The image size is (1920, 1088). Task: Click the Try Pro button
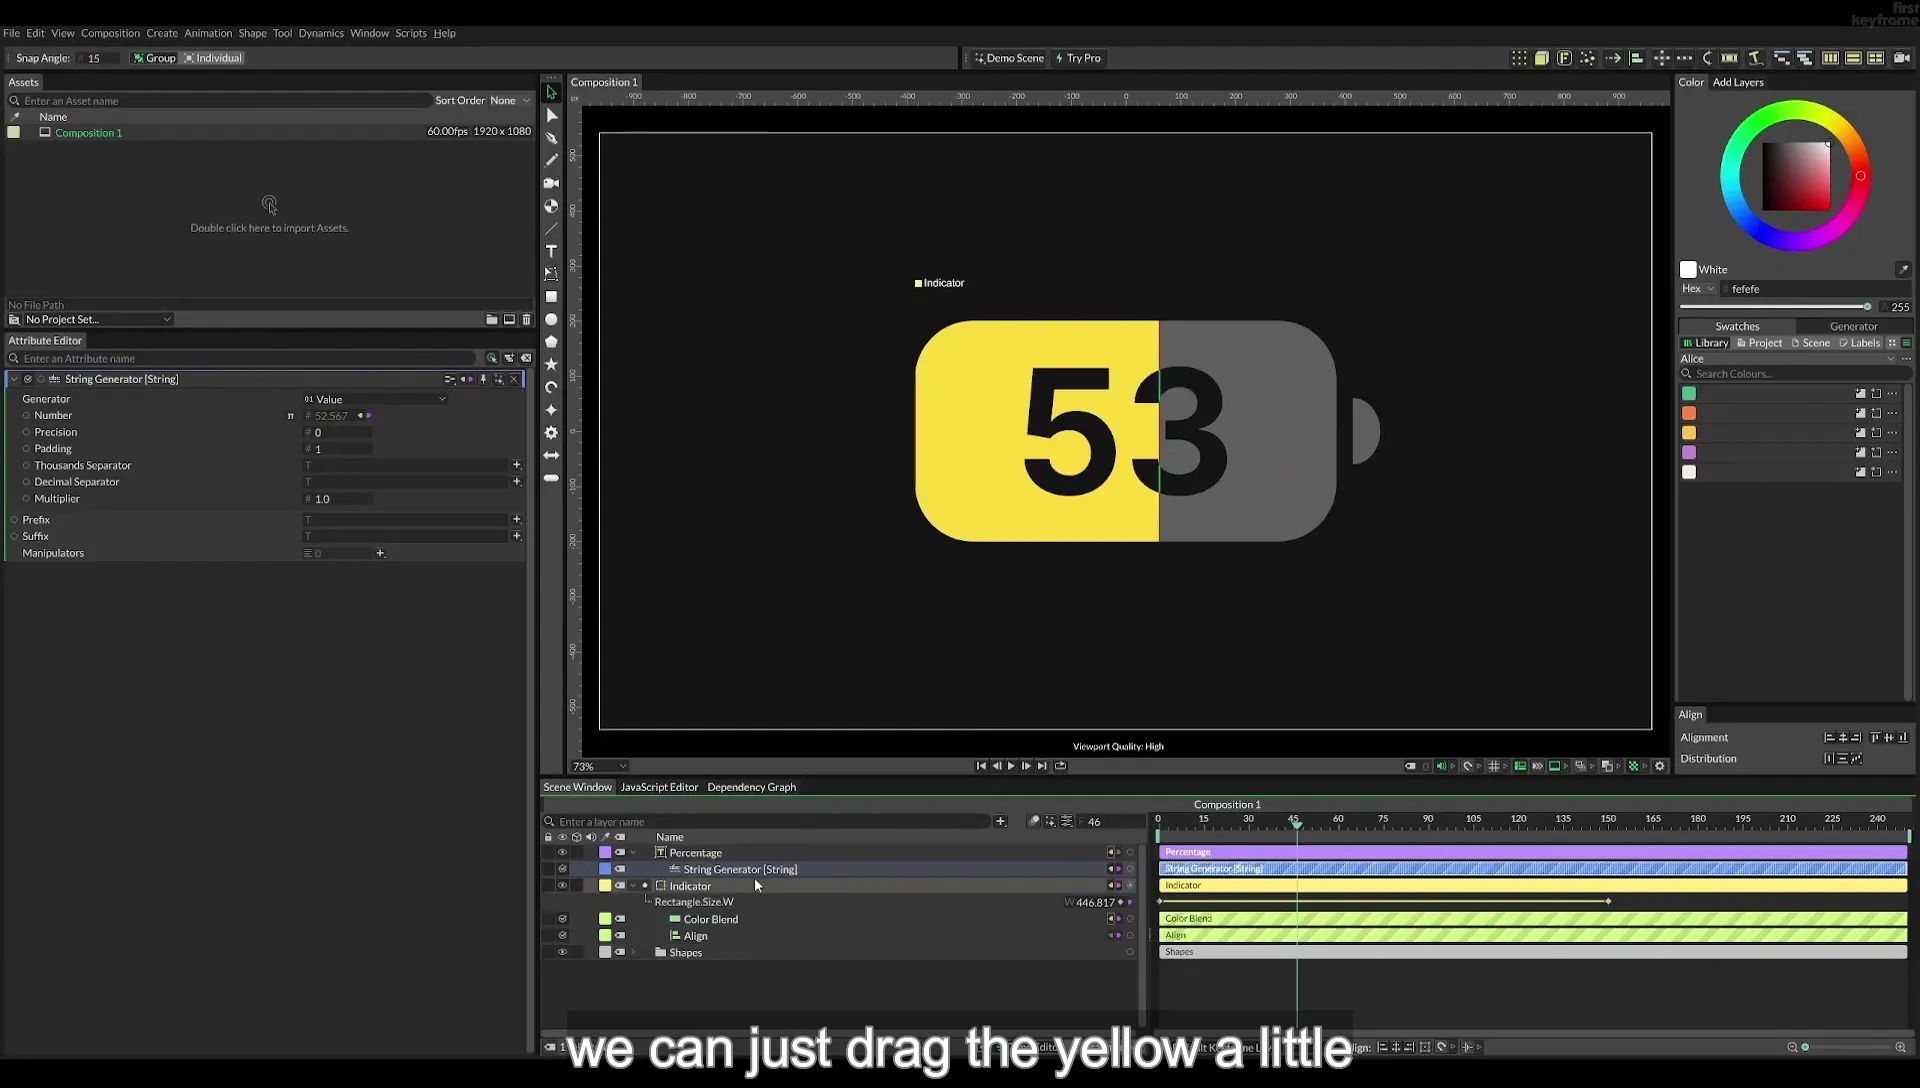[x=1079, y=58]
